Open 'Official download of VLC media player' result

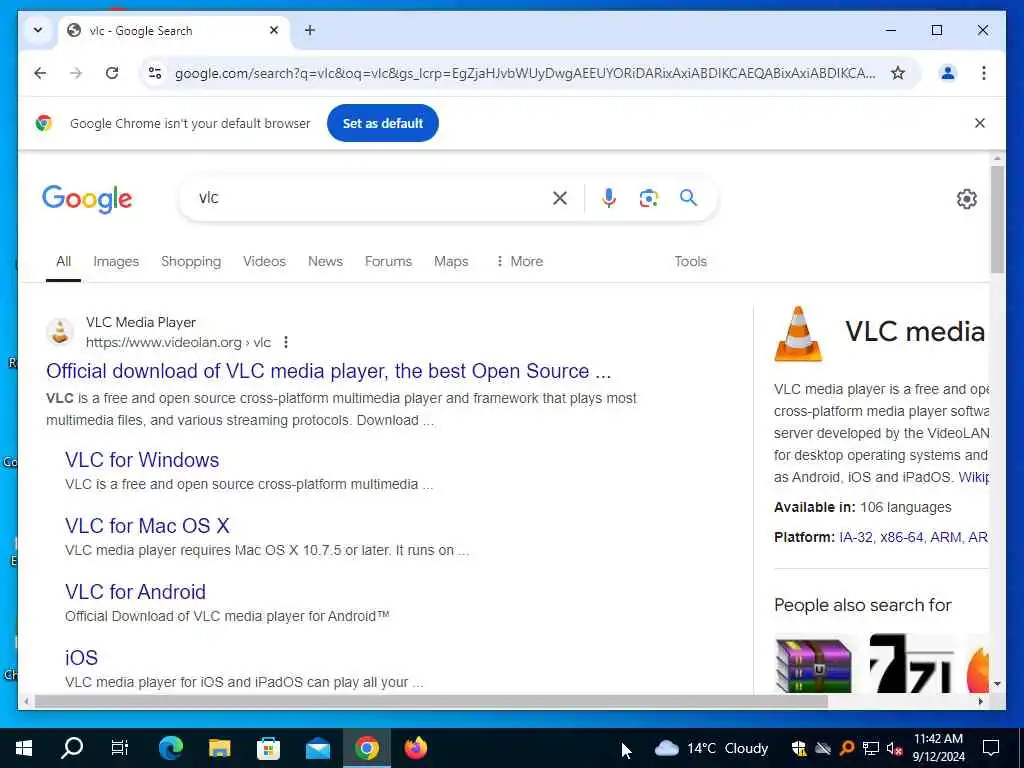[x=328, y=371]
